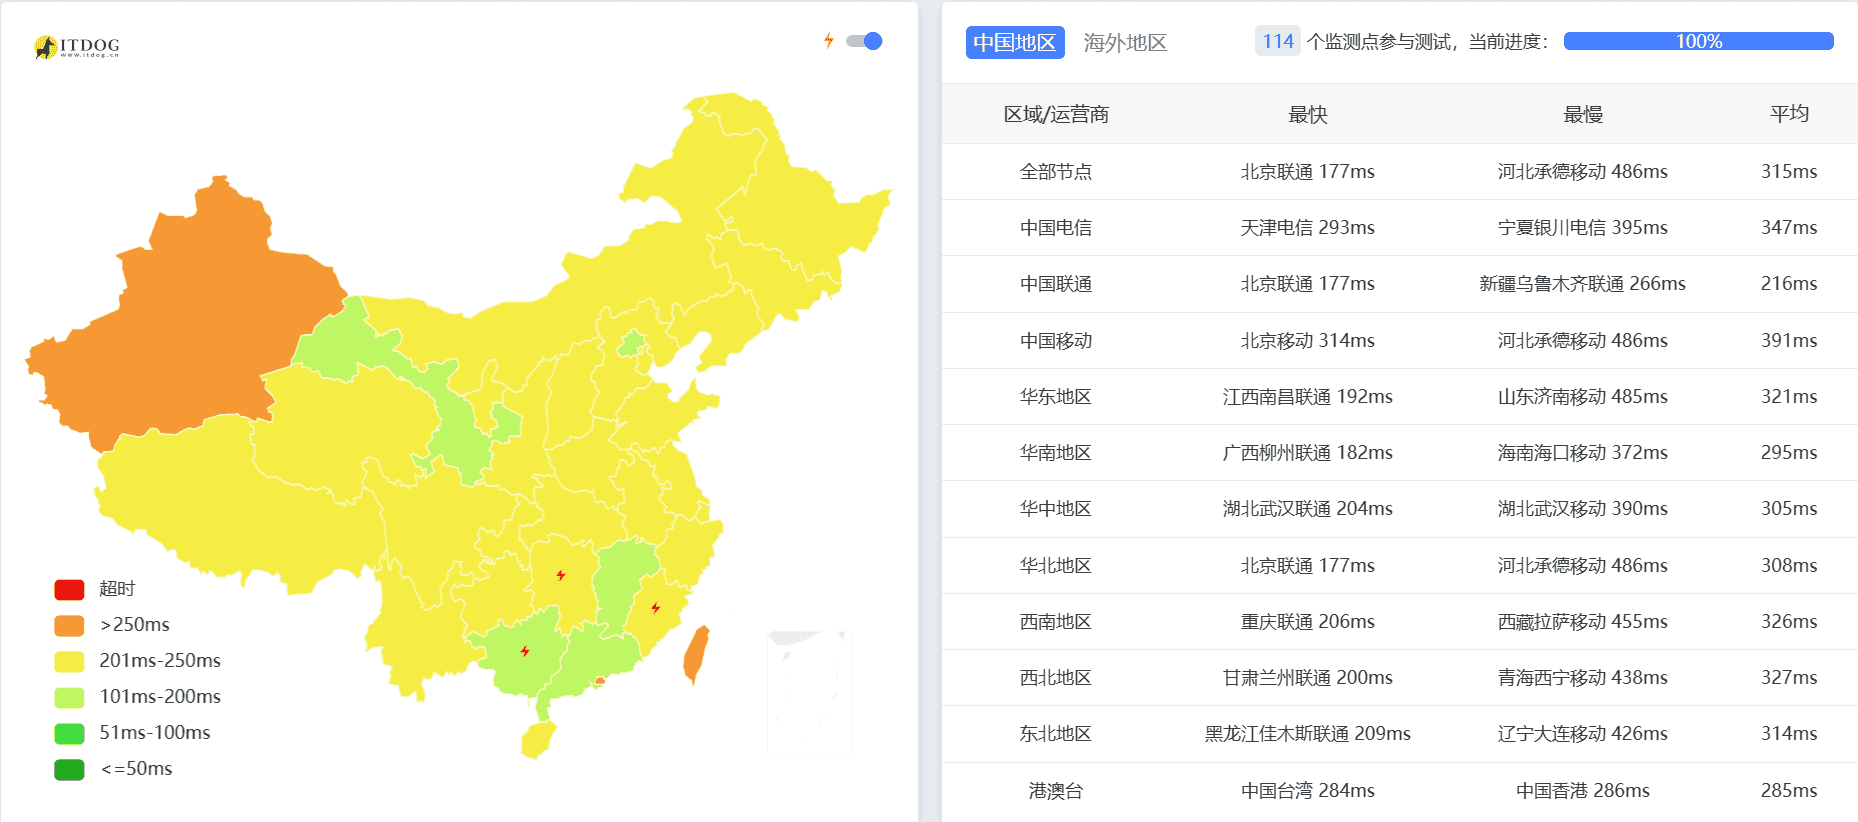This screenshot has height=822, width=1858.
Task: Click 北京移动 314ms cell
Action: tap(1308, 341)
